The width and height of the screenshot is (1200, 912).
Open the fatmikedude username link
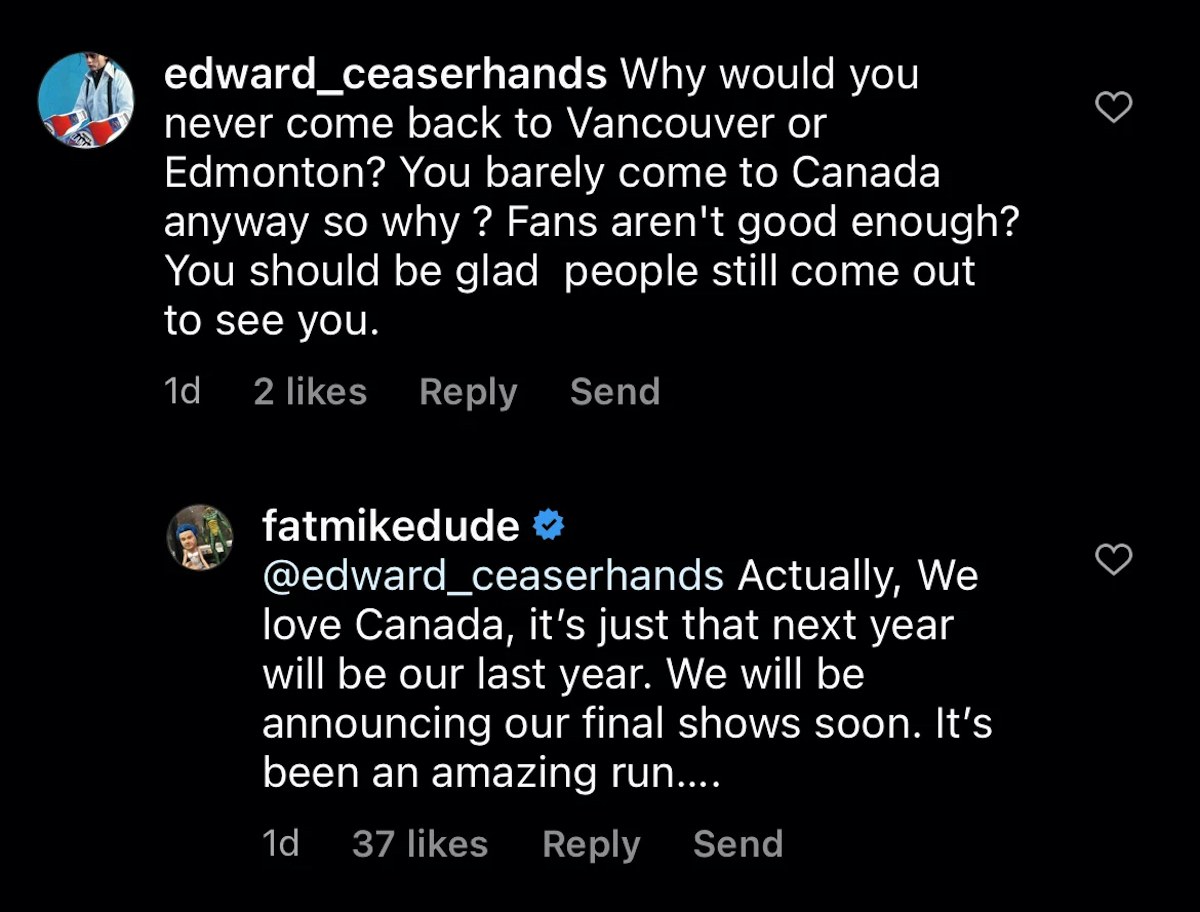tap(390, 526)
